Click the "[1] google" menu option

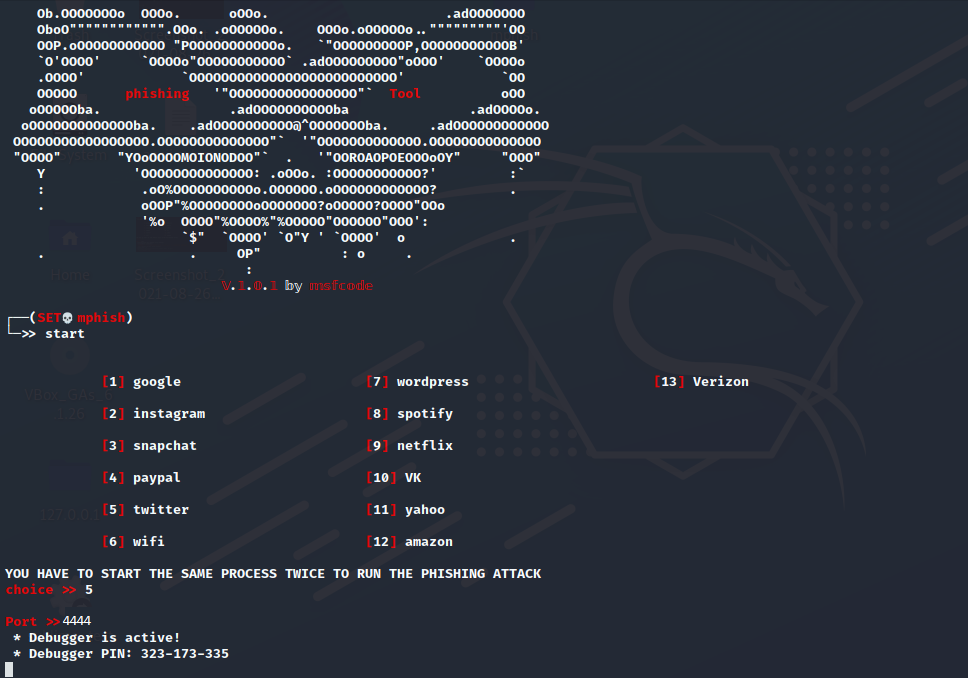click(141, 382)
